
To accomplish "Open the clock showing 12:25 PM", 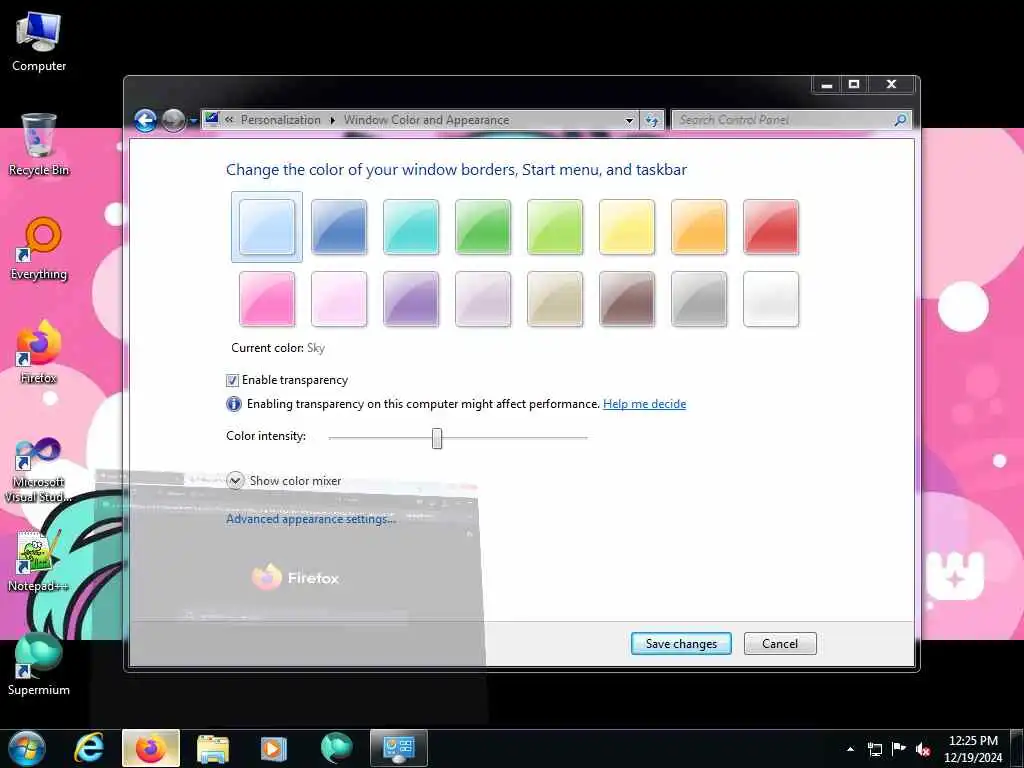I will [973, 749].
